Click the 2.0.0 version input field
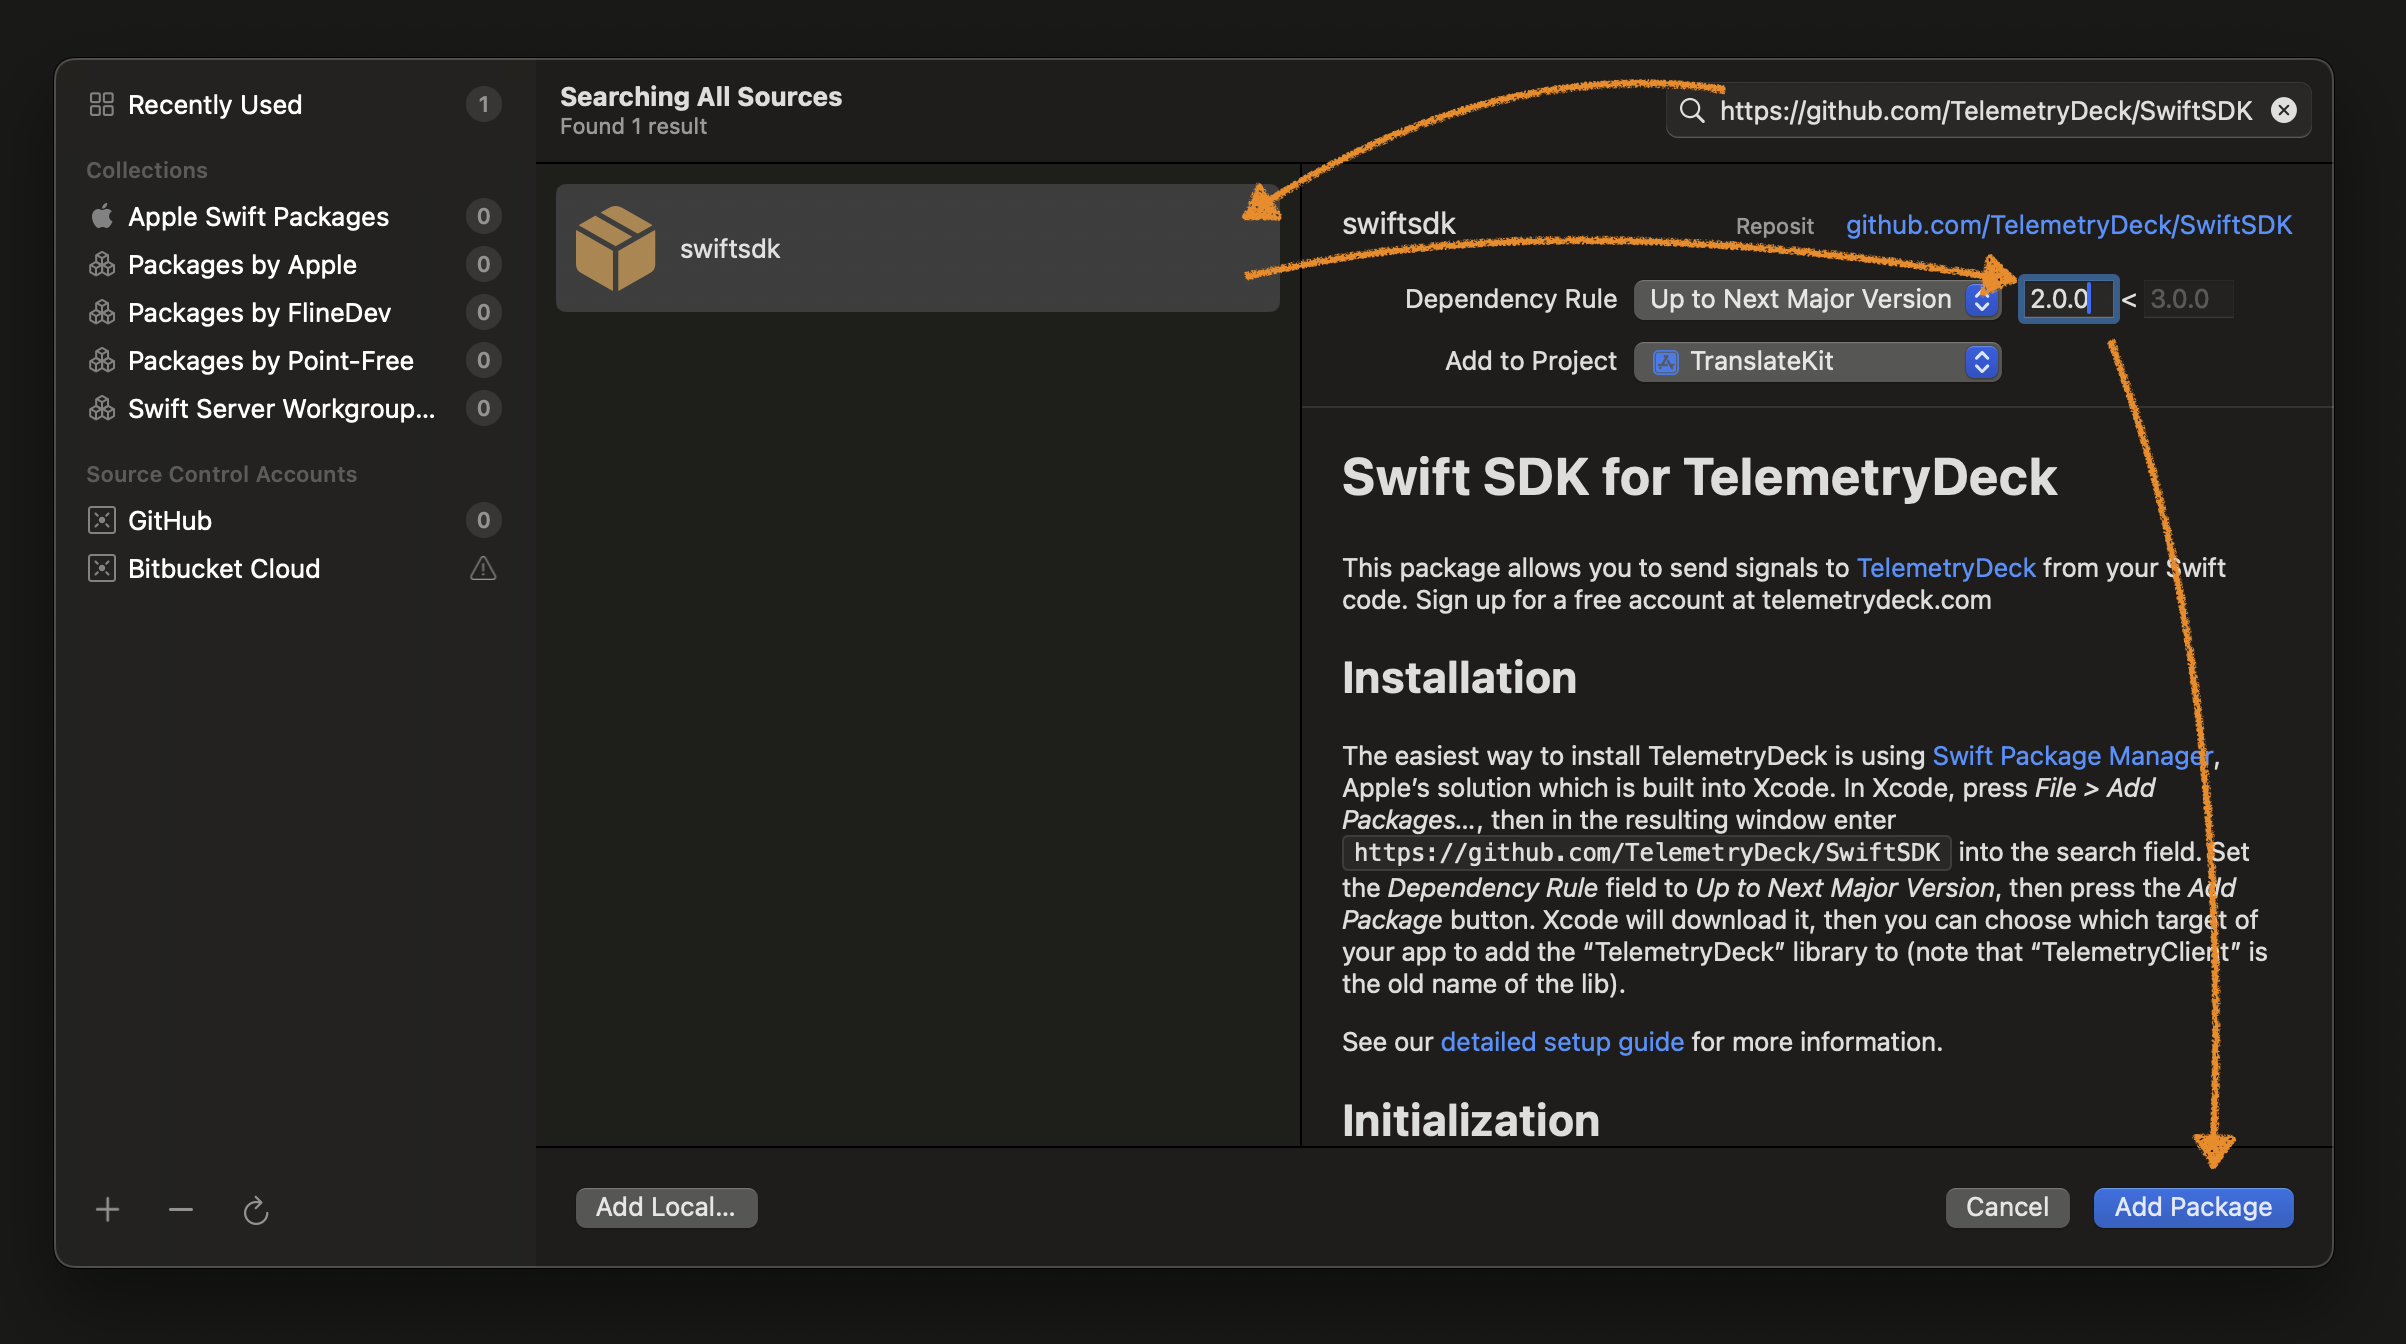This screenshot has height=1344, width=2406. (x=2068, y=299)
